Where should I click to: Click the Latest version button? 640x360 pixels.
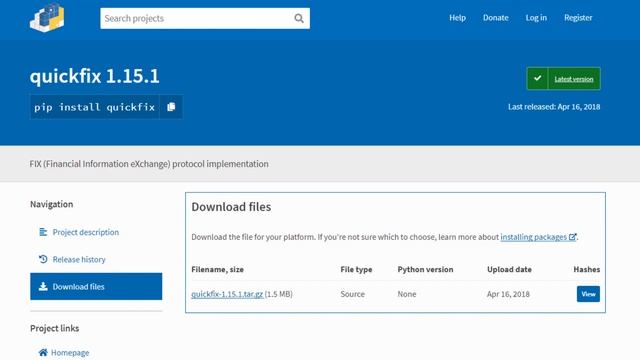click(563, 78)
